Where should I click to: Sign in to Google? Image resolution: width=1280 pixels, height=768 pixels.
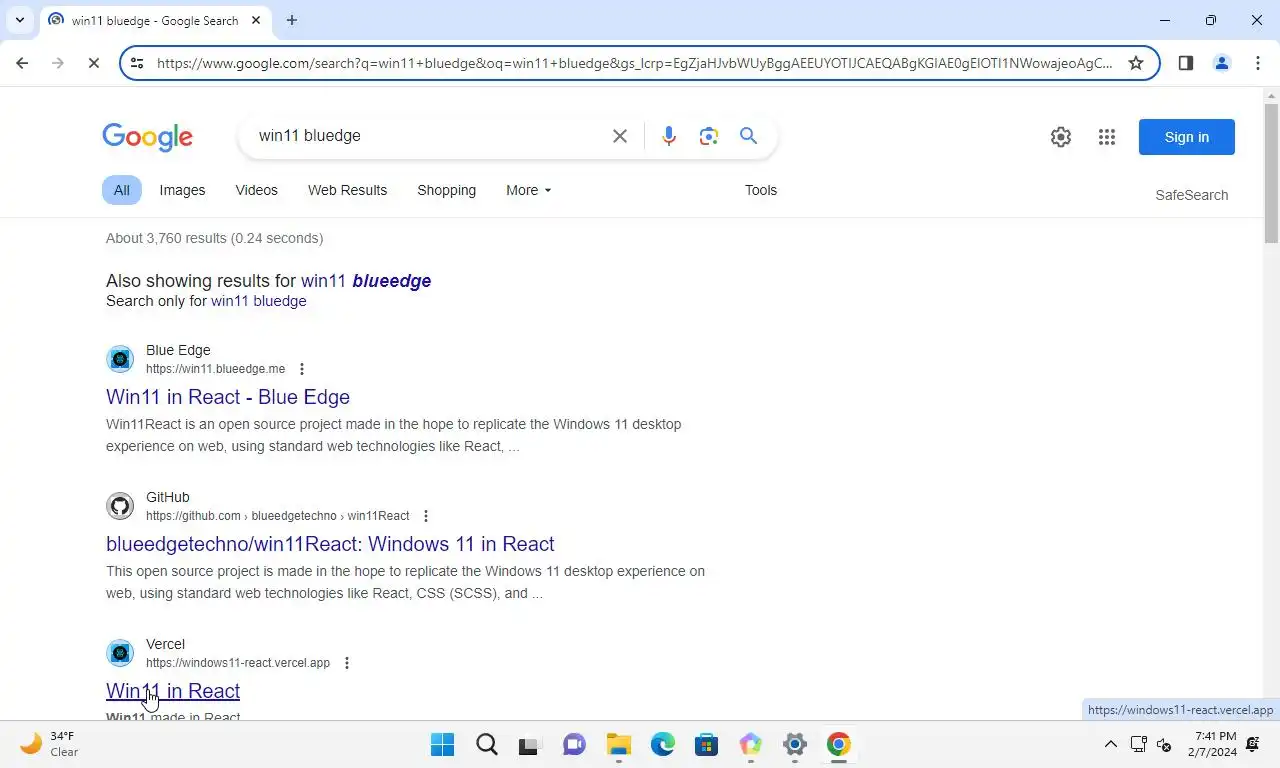pyautogui.click(x=1187, y=137)
